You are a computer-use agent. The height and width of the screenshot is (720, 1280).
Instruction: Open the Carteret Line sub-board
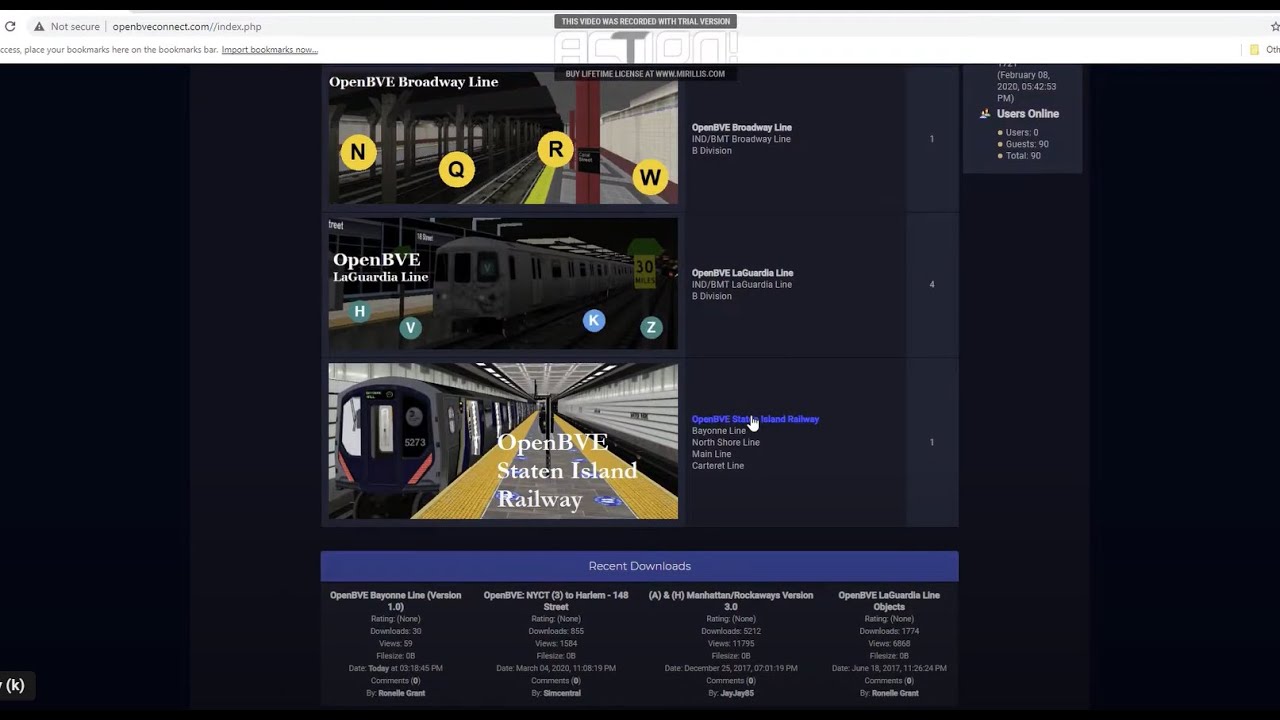tap(718, 466)
